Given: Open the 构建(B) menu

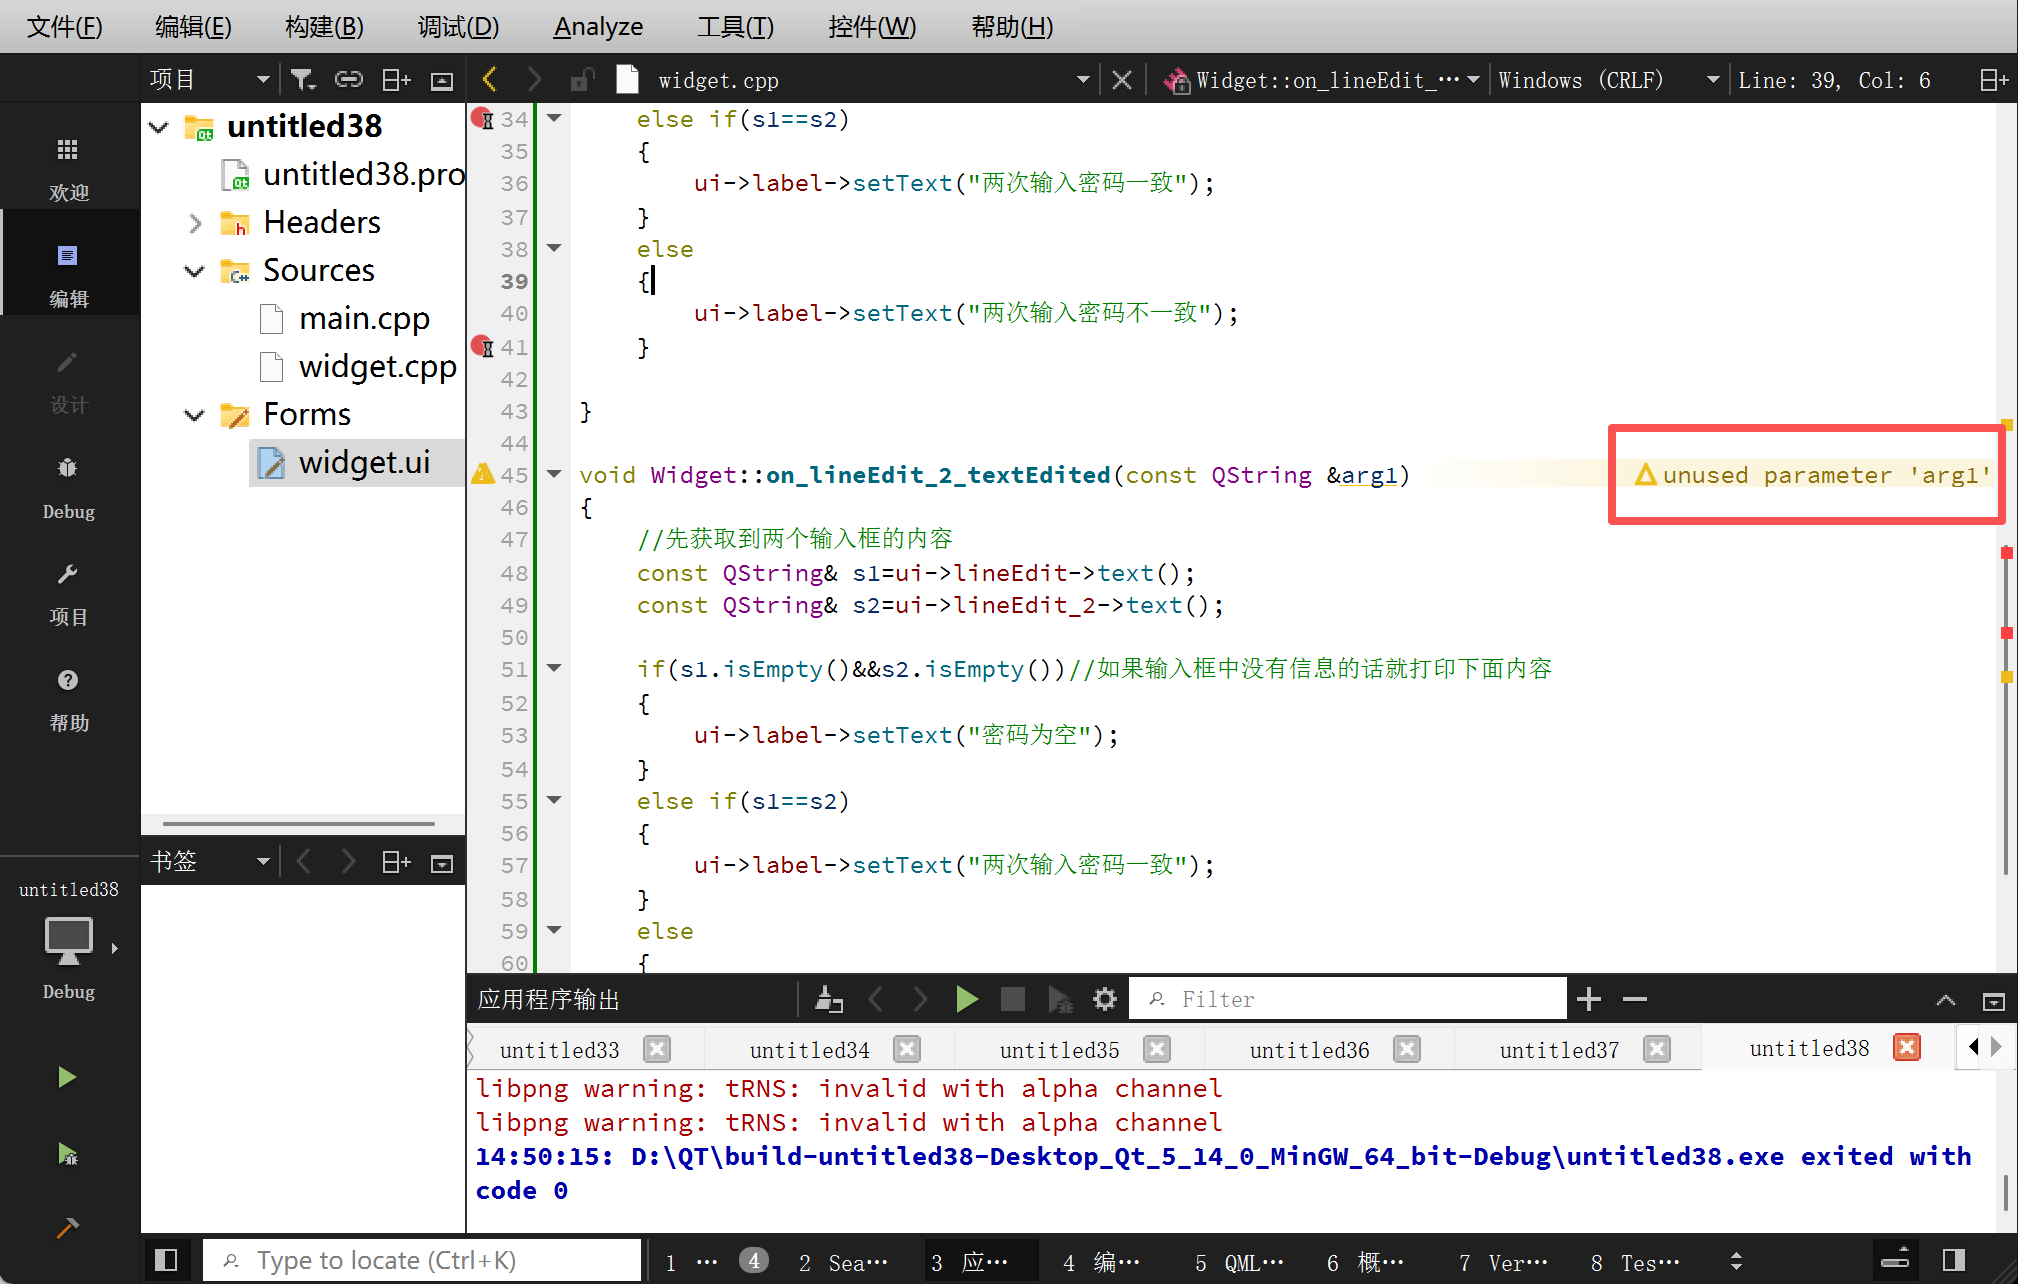Looking at the screenshot, I should coord(324,27).
